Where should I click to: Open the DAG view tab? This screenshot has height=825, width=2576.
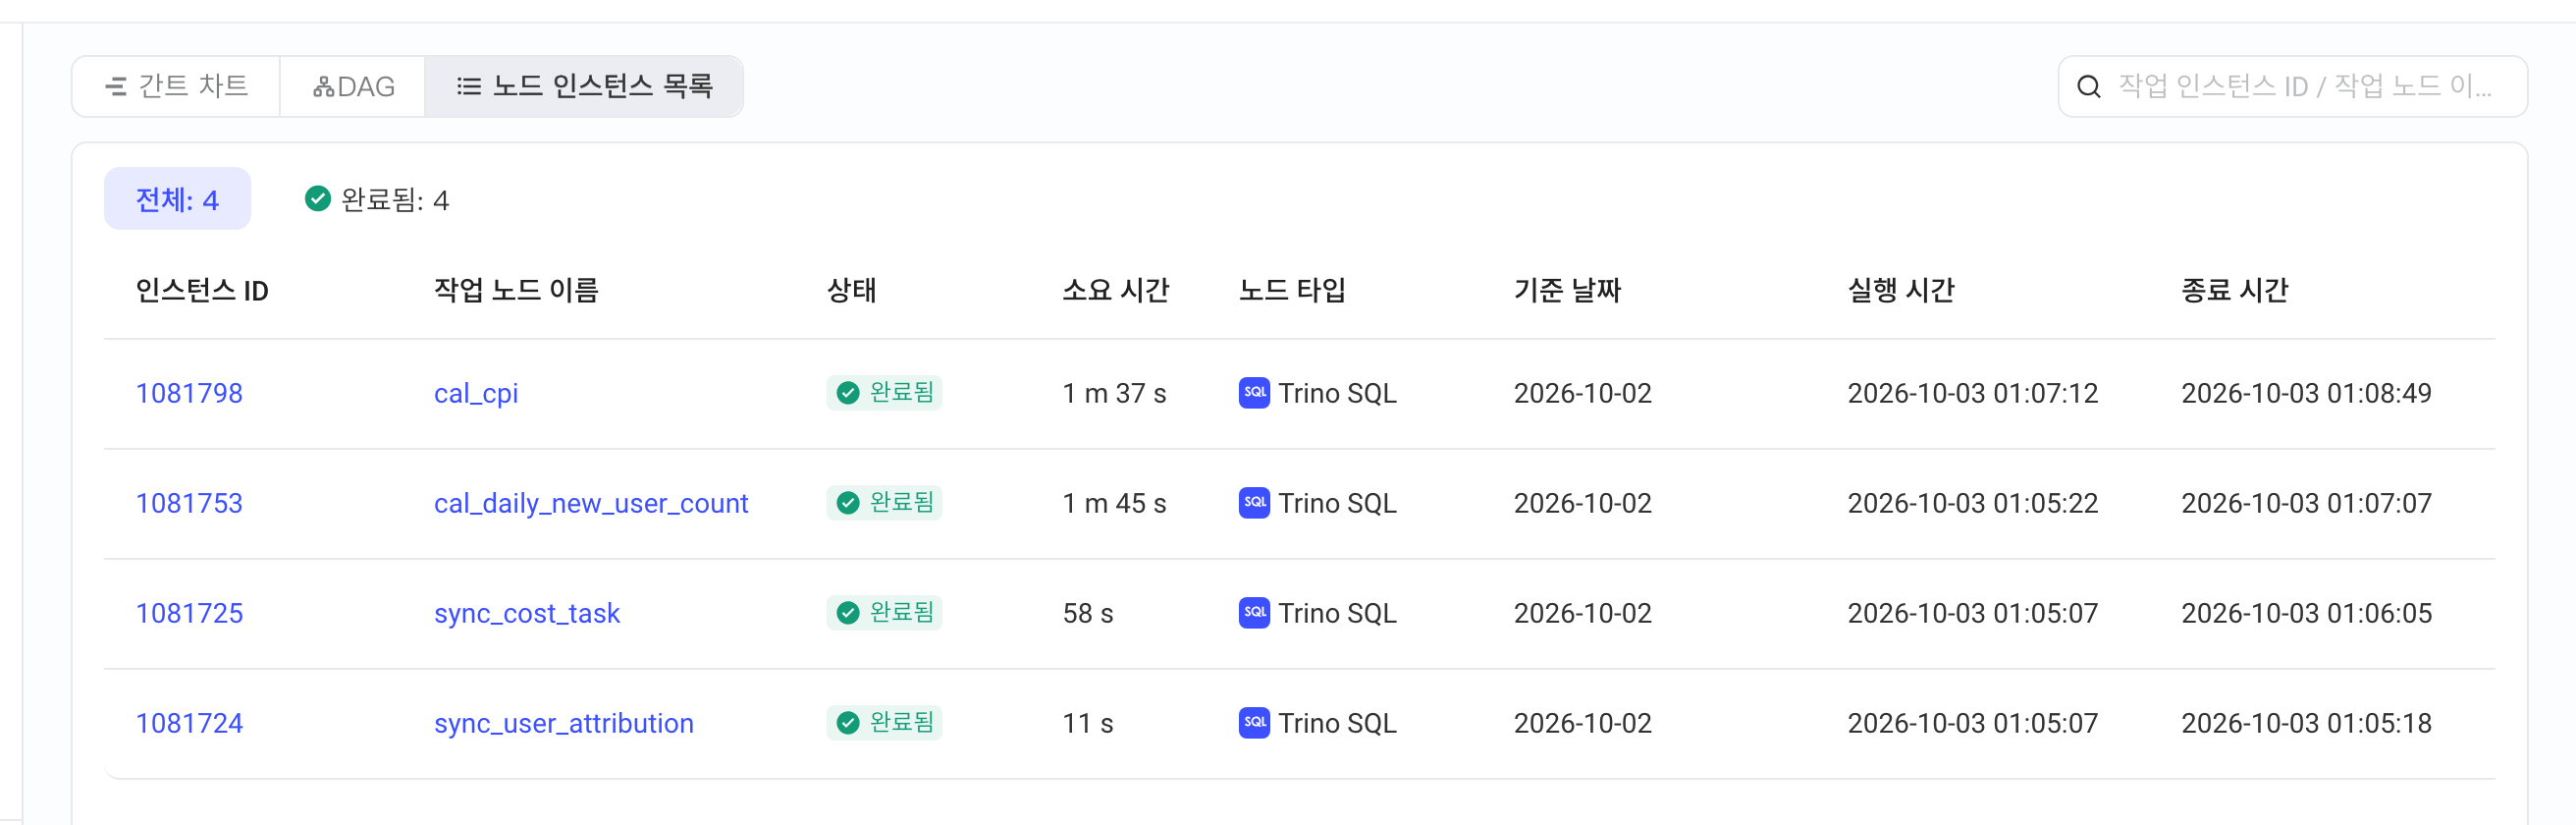coord(353,87)
